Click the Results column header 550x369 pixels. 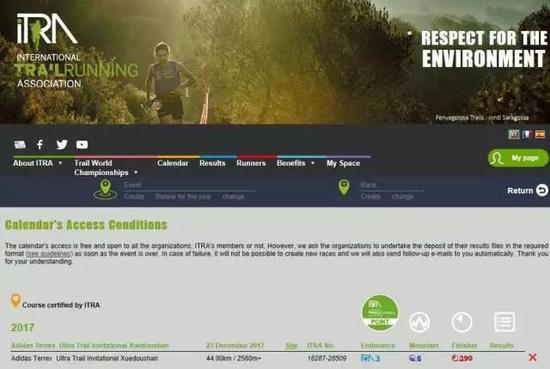pyautogui.click(x=501, y=345)
